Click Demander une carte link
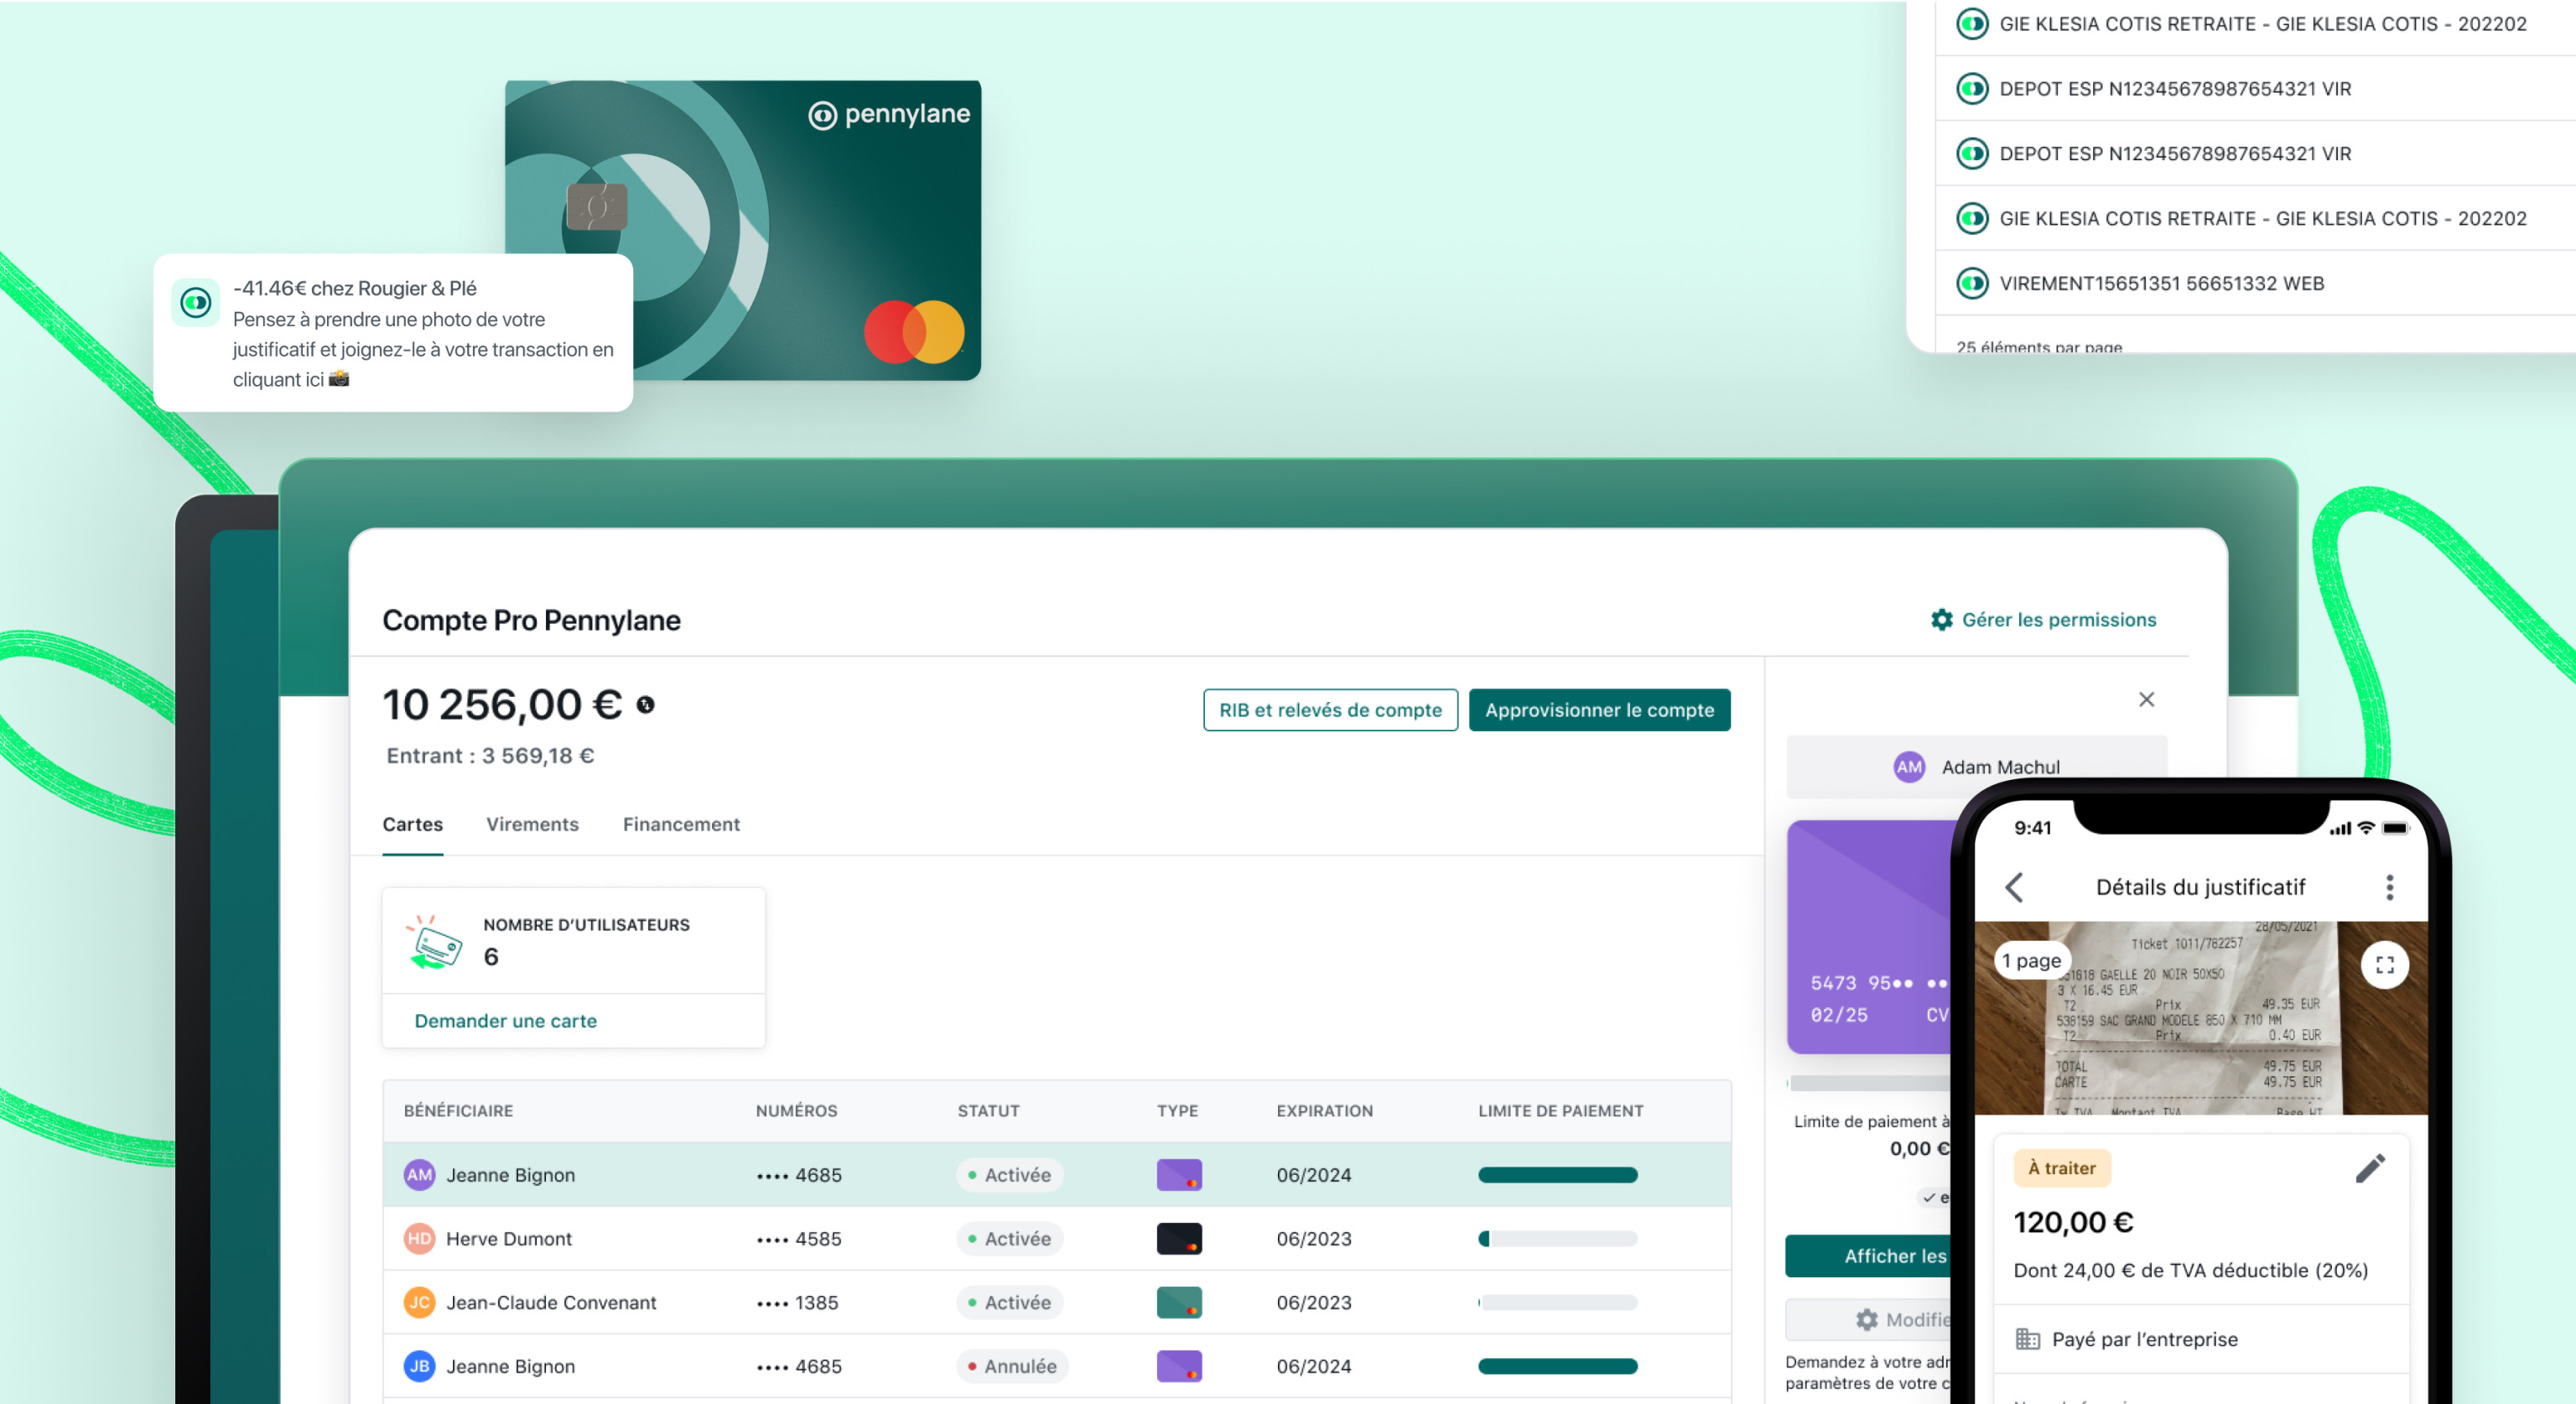2576x1404 pixels. coord(505,1021)
